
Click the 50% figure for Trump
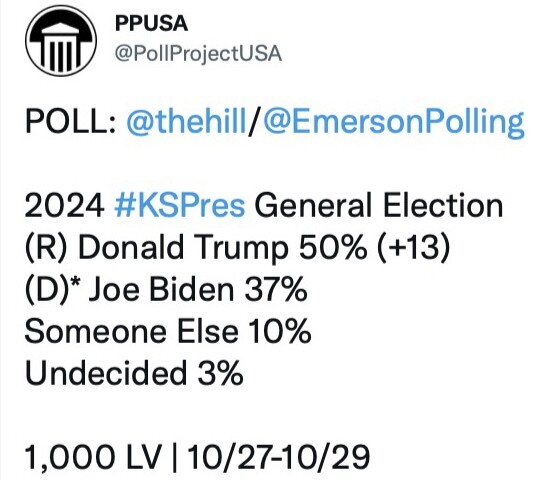[x=333, y=247]
